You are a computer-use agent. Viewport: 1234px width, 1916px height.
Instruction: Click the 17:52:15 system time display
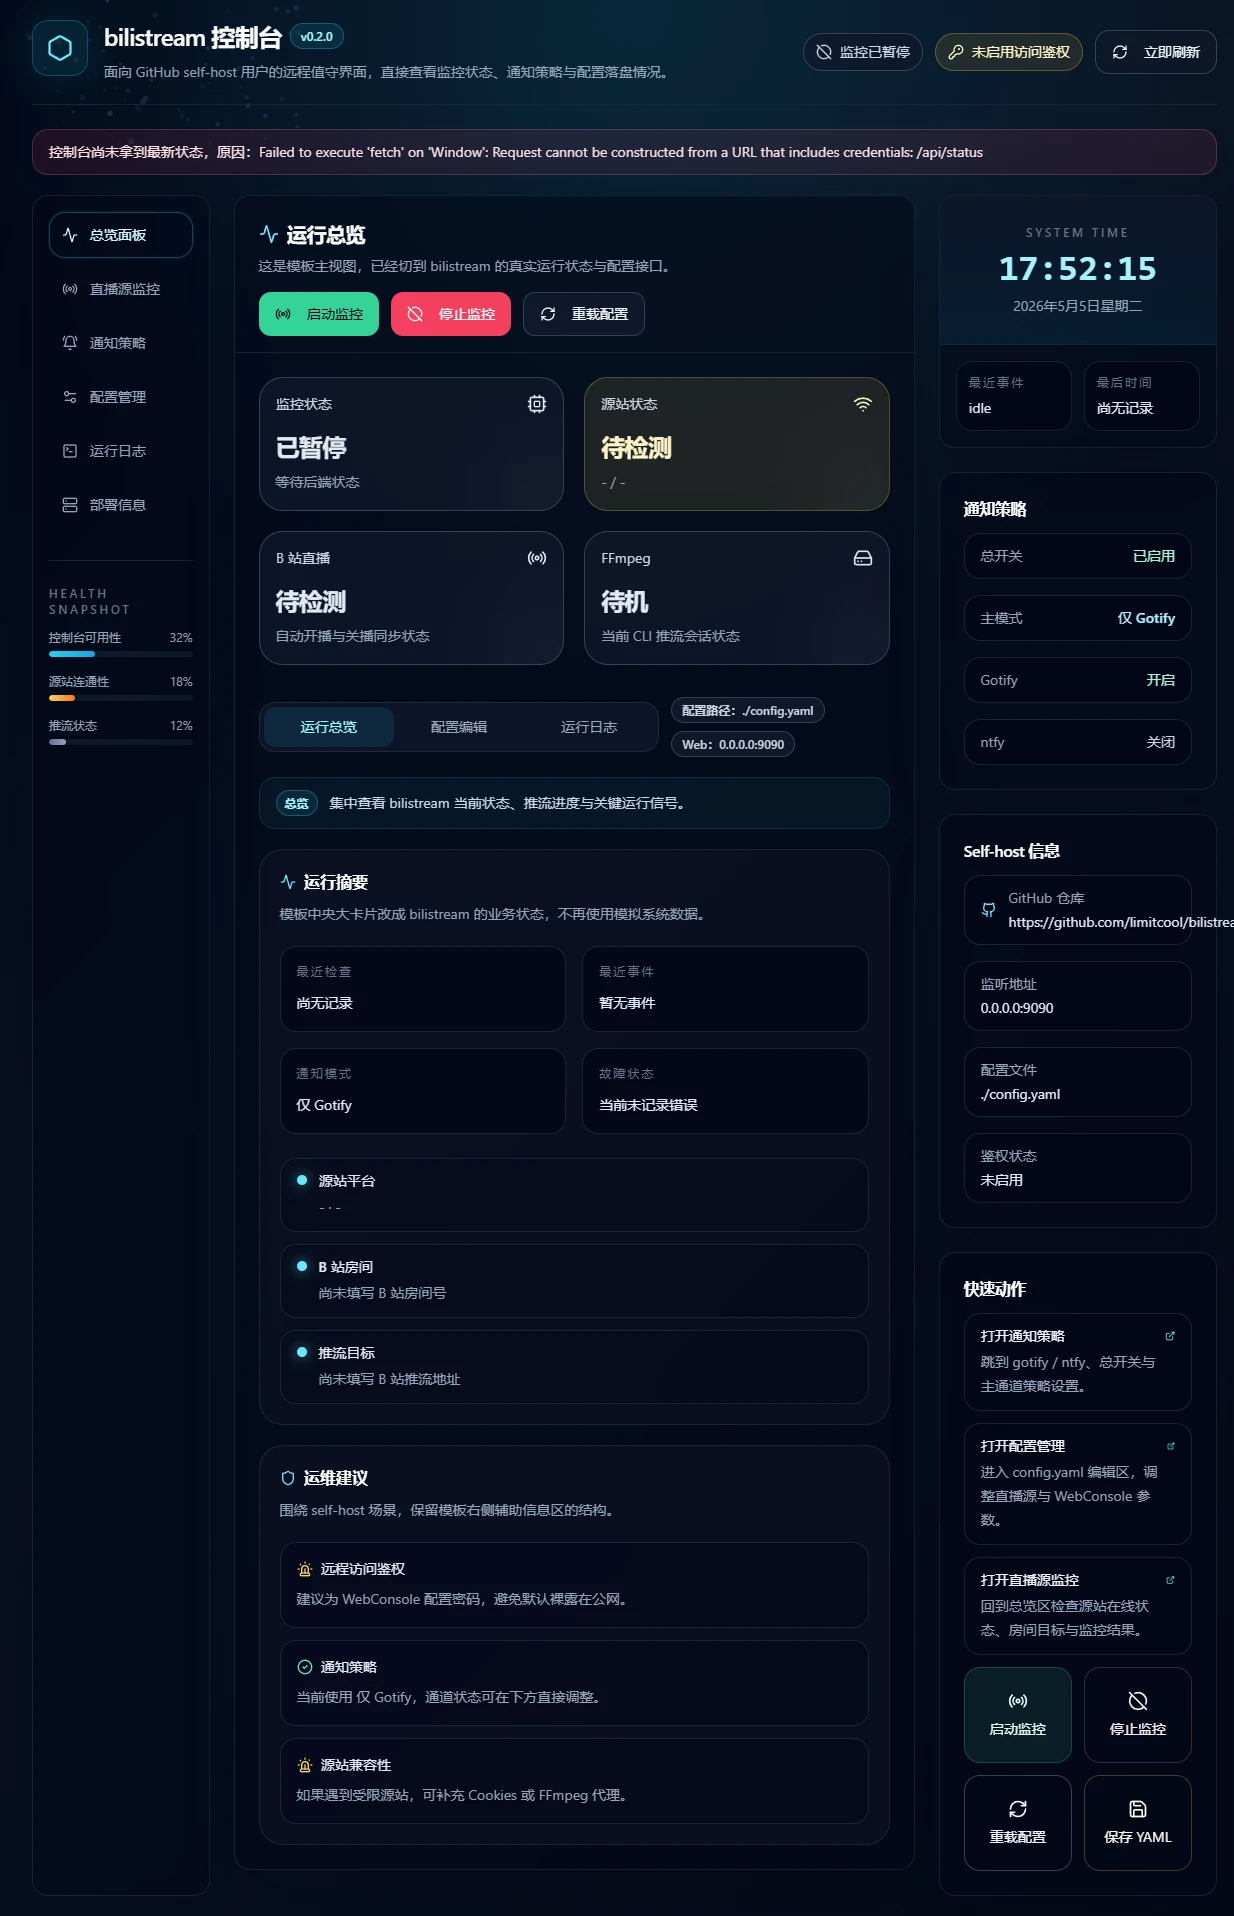pos(1078,268)
